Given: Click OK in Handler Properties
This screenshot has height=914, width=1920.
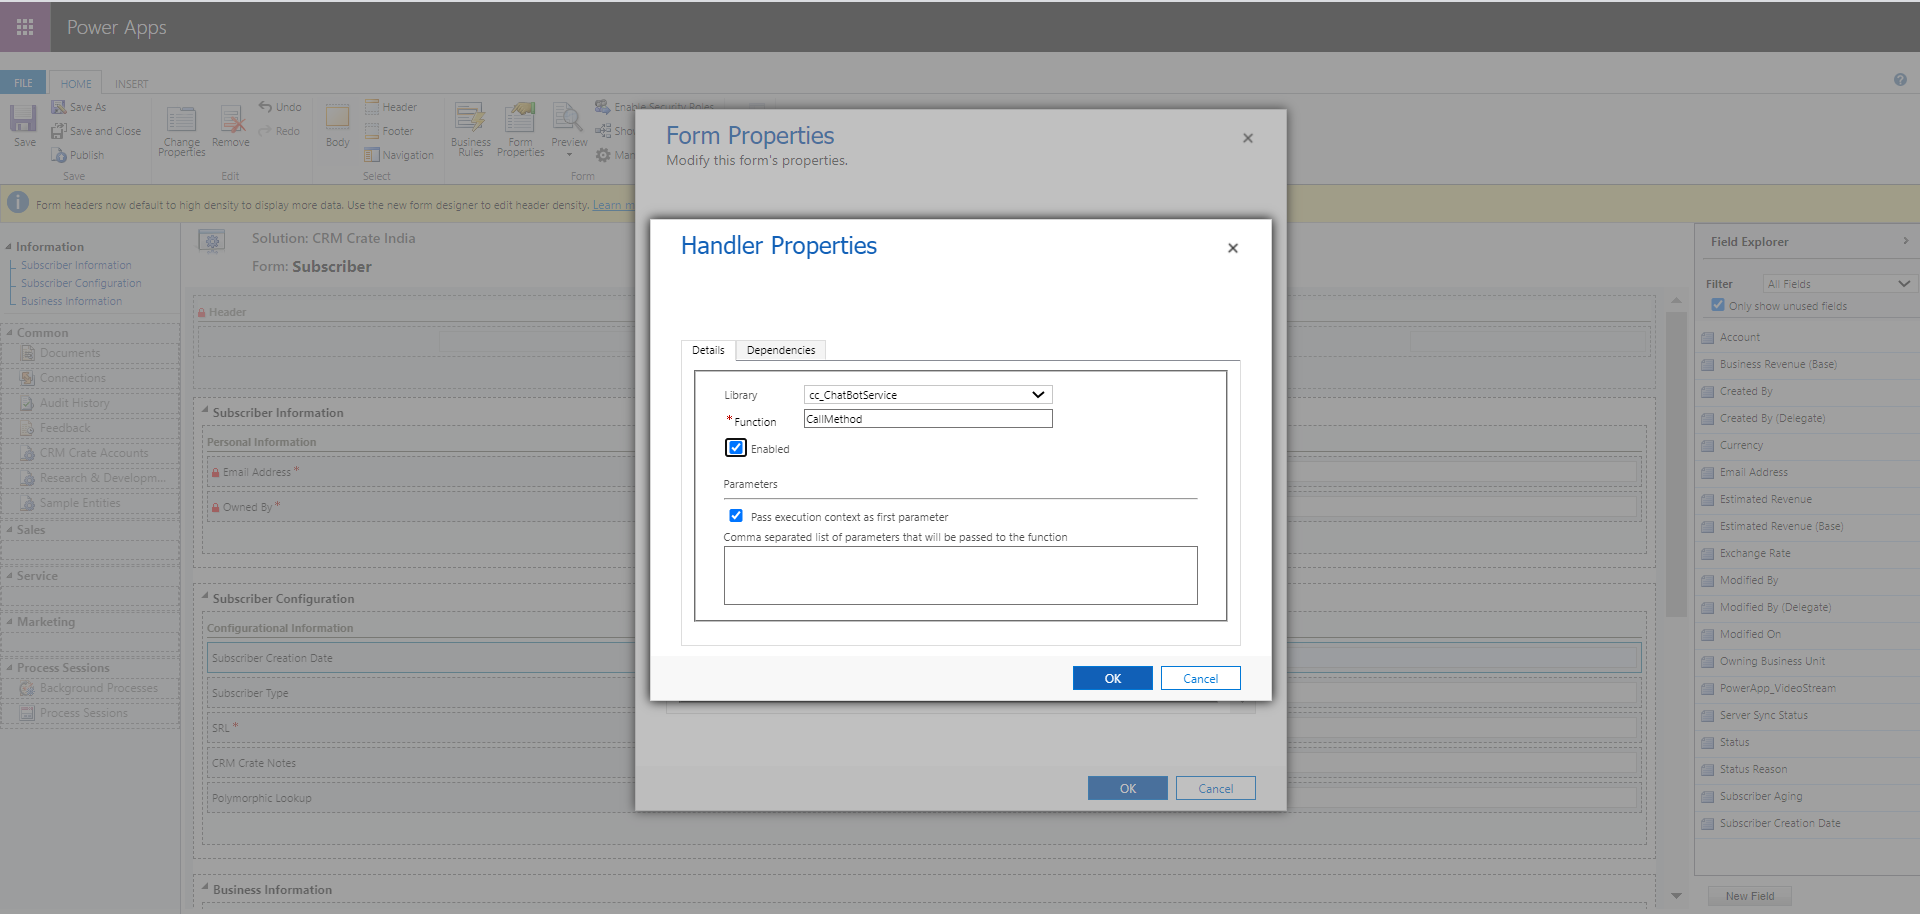Looking at the screenshot, I should pos(1112,678).
